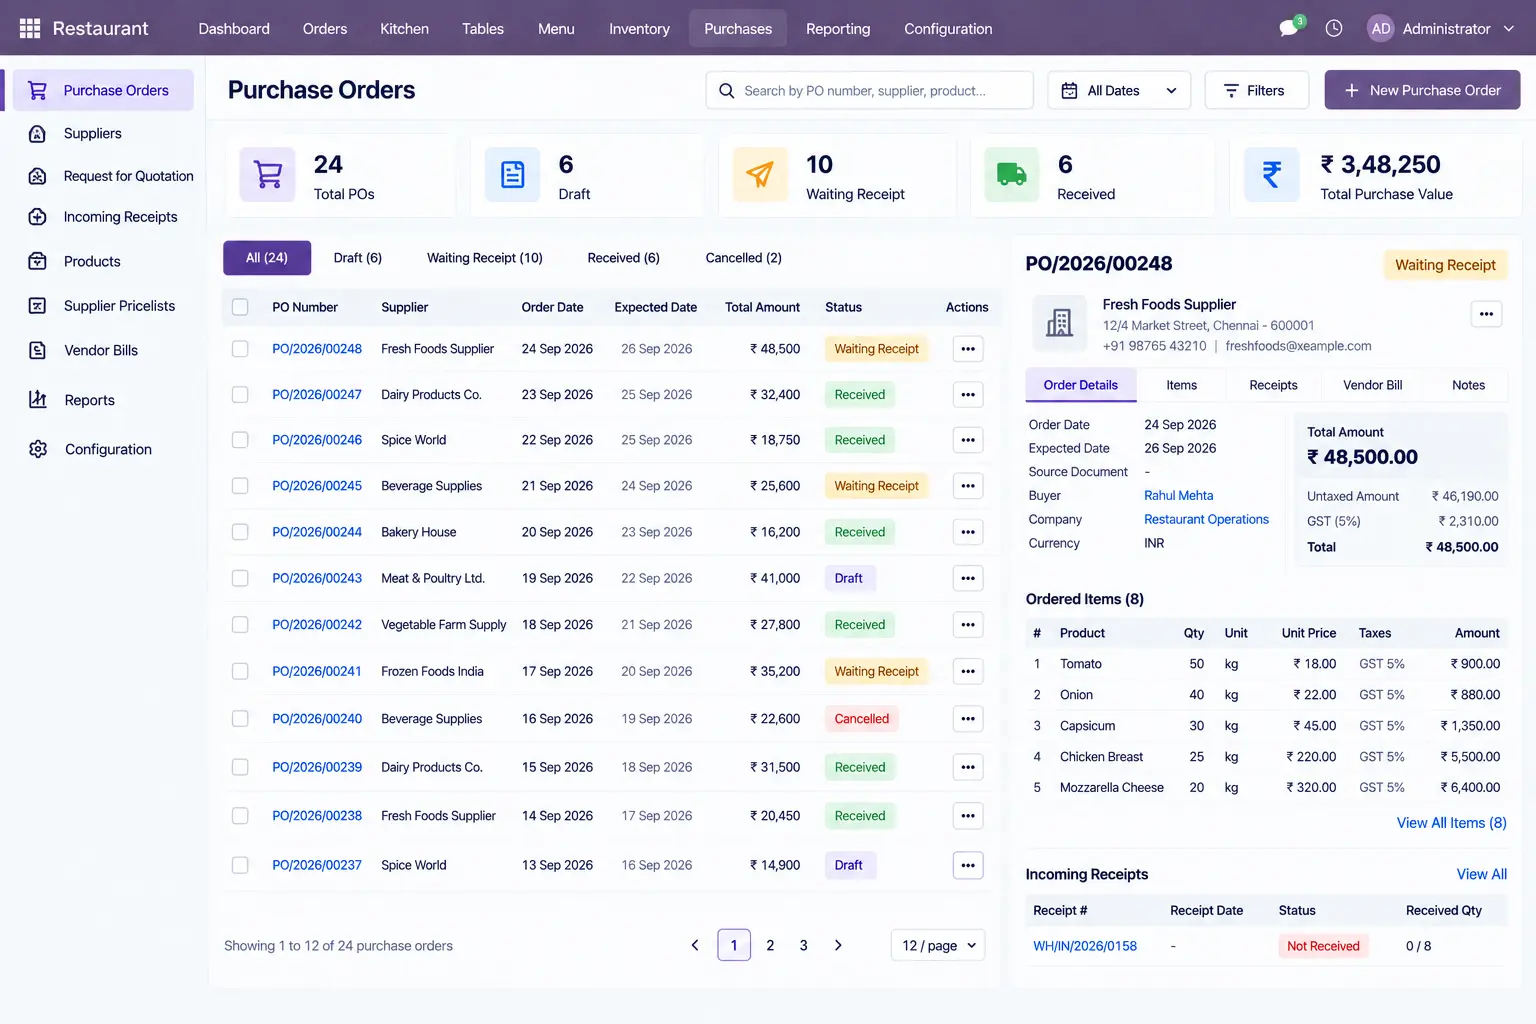This screenshot has width=1536, height=1024.
Task: Click the rupee Total Purchase Value icon
Action: [x=1272, y=175]
